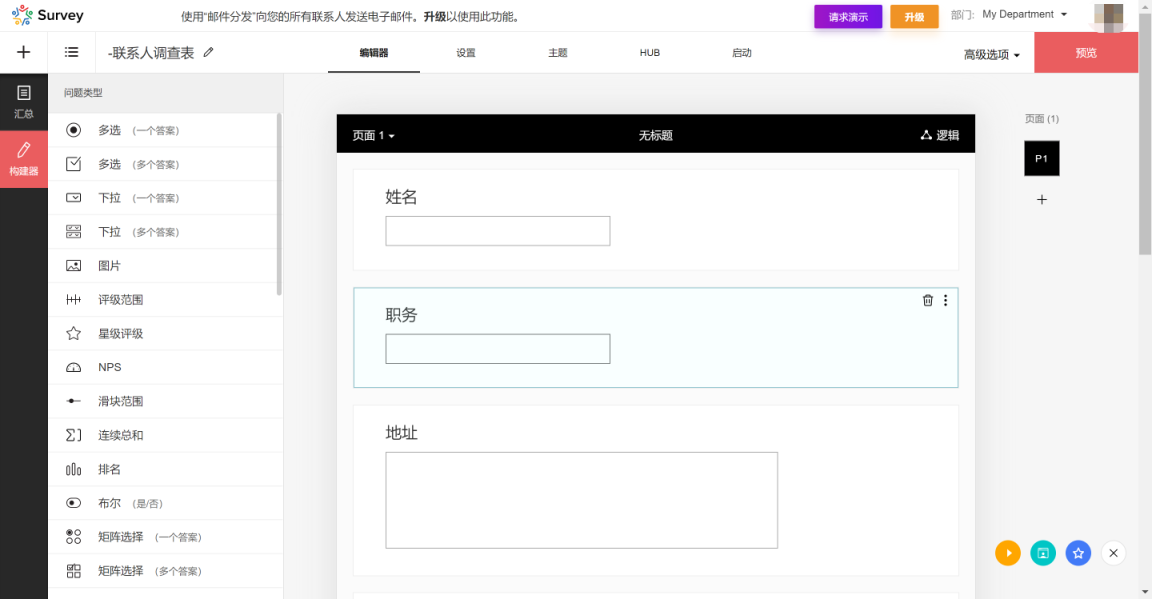Insert a 图片 image question
This screenshot has height=599, width=1152.
point(108,265)
